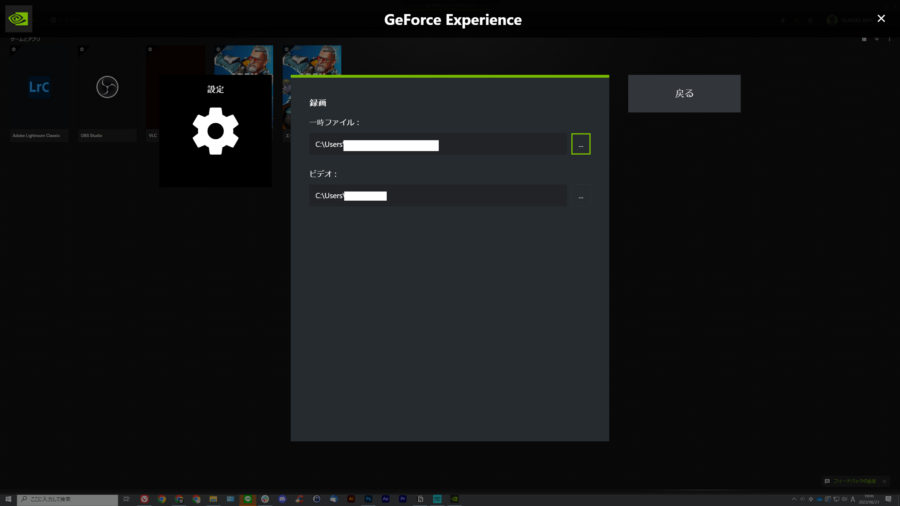Edit the ビデオ path field

pyautogui.click(x=438, y=196)
